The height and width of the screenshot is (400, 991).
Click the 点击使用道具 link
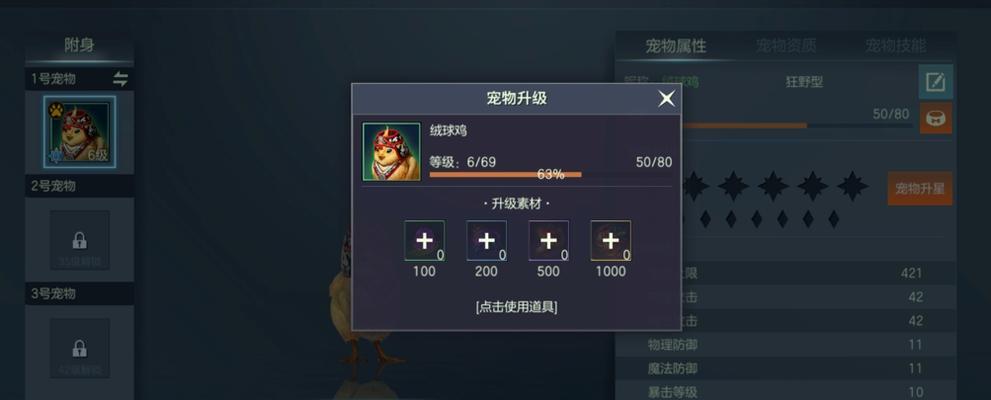pos(516,307)
